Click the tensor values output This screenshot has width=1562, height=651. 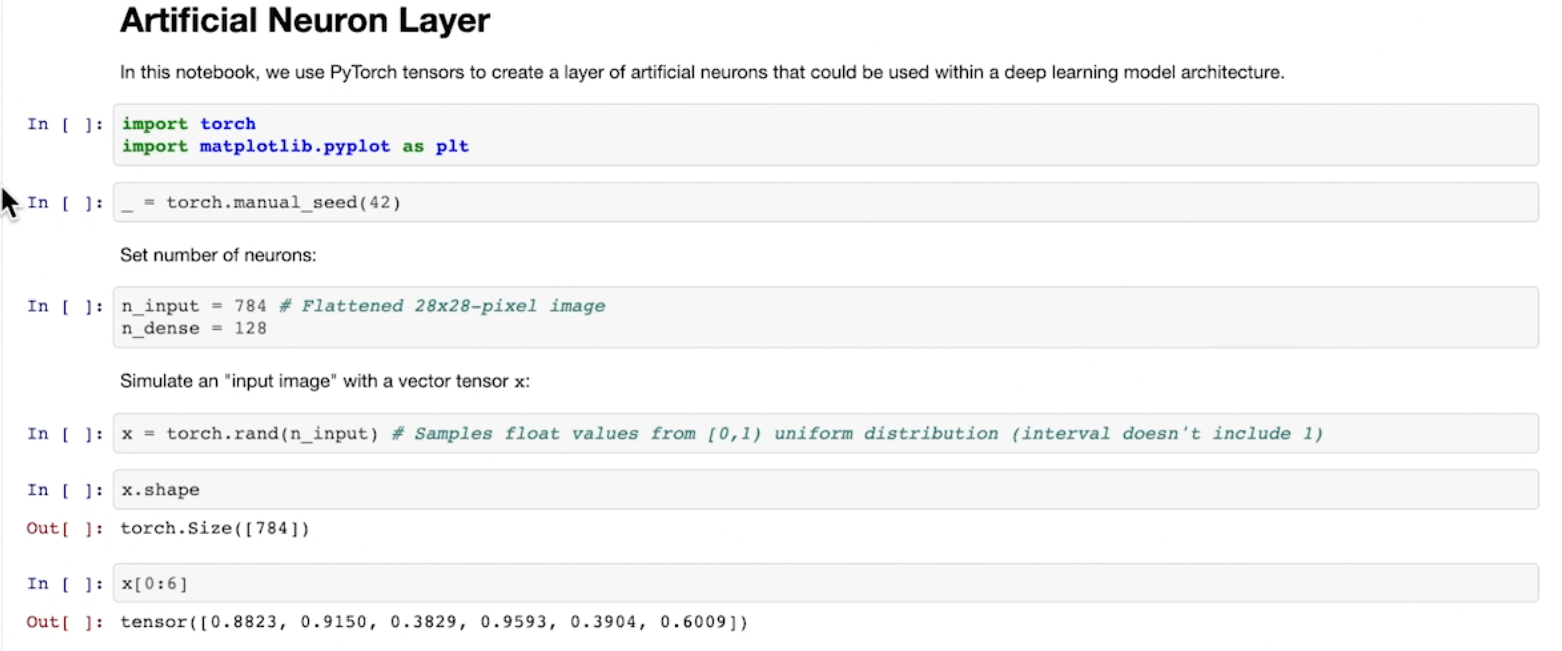[433, 622]
